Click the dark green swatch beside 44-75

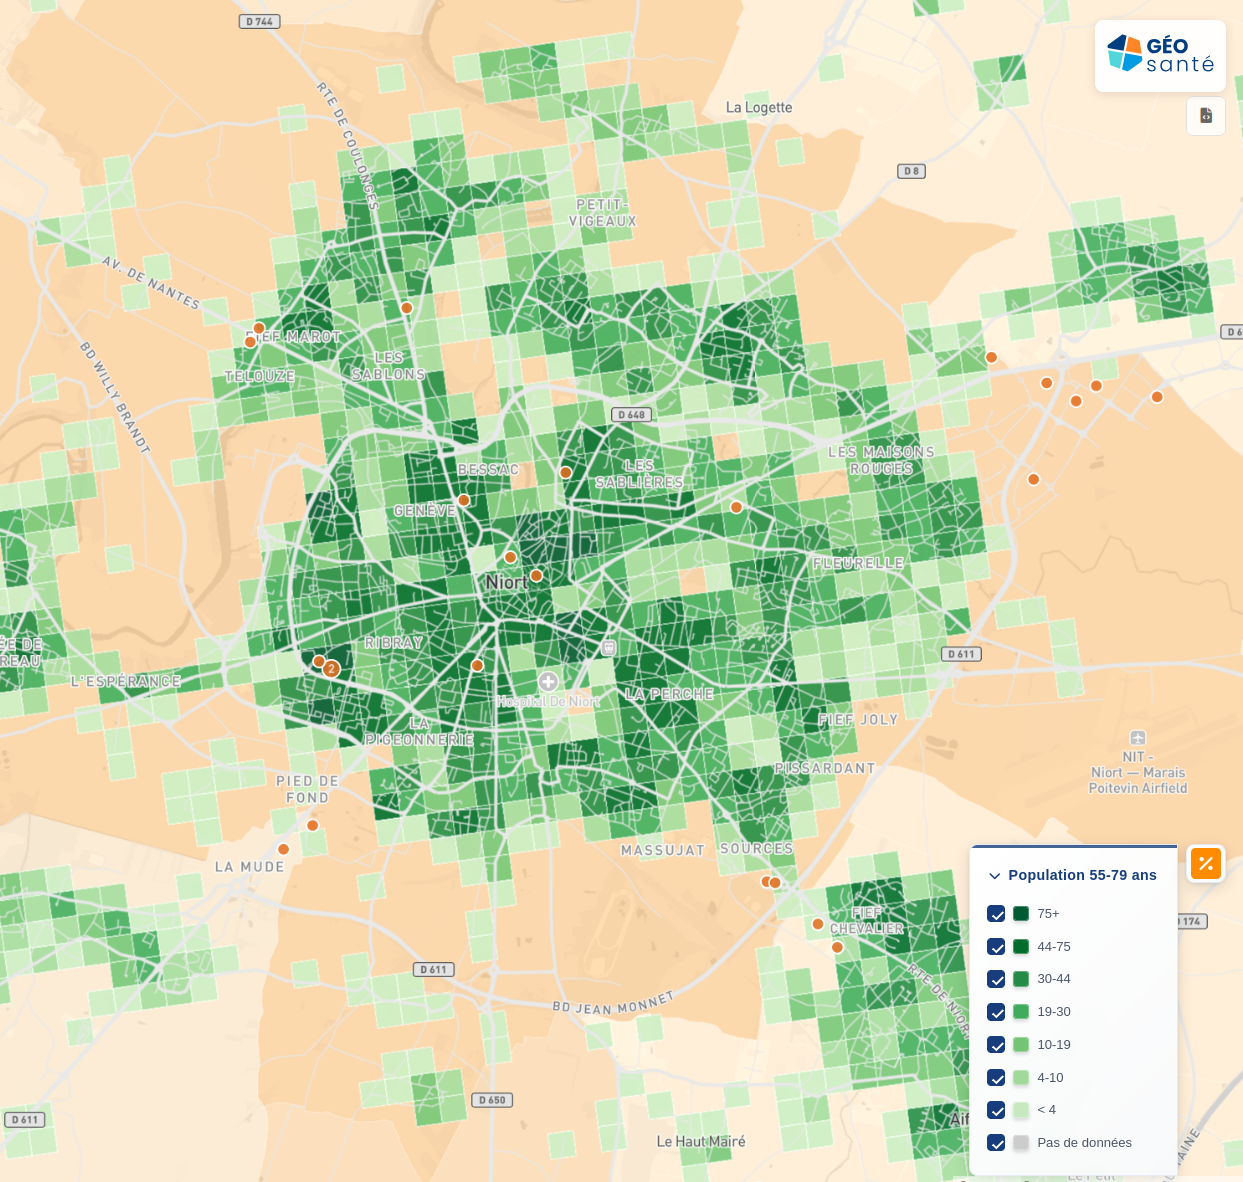click(x=1020, y=946)
